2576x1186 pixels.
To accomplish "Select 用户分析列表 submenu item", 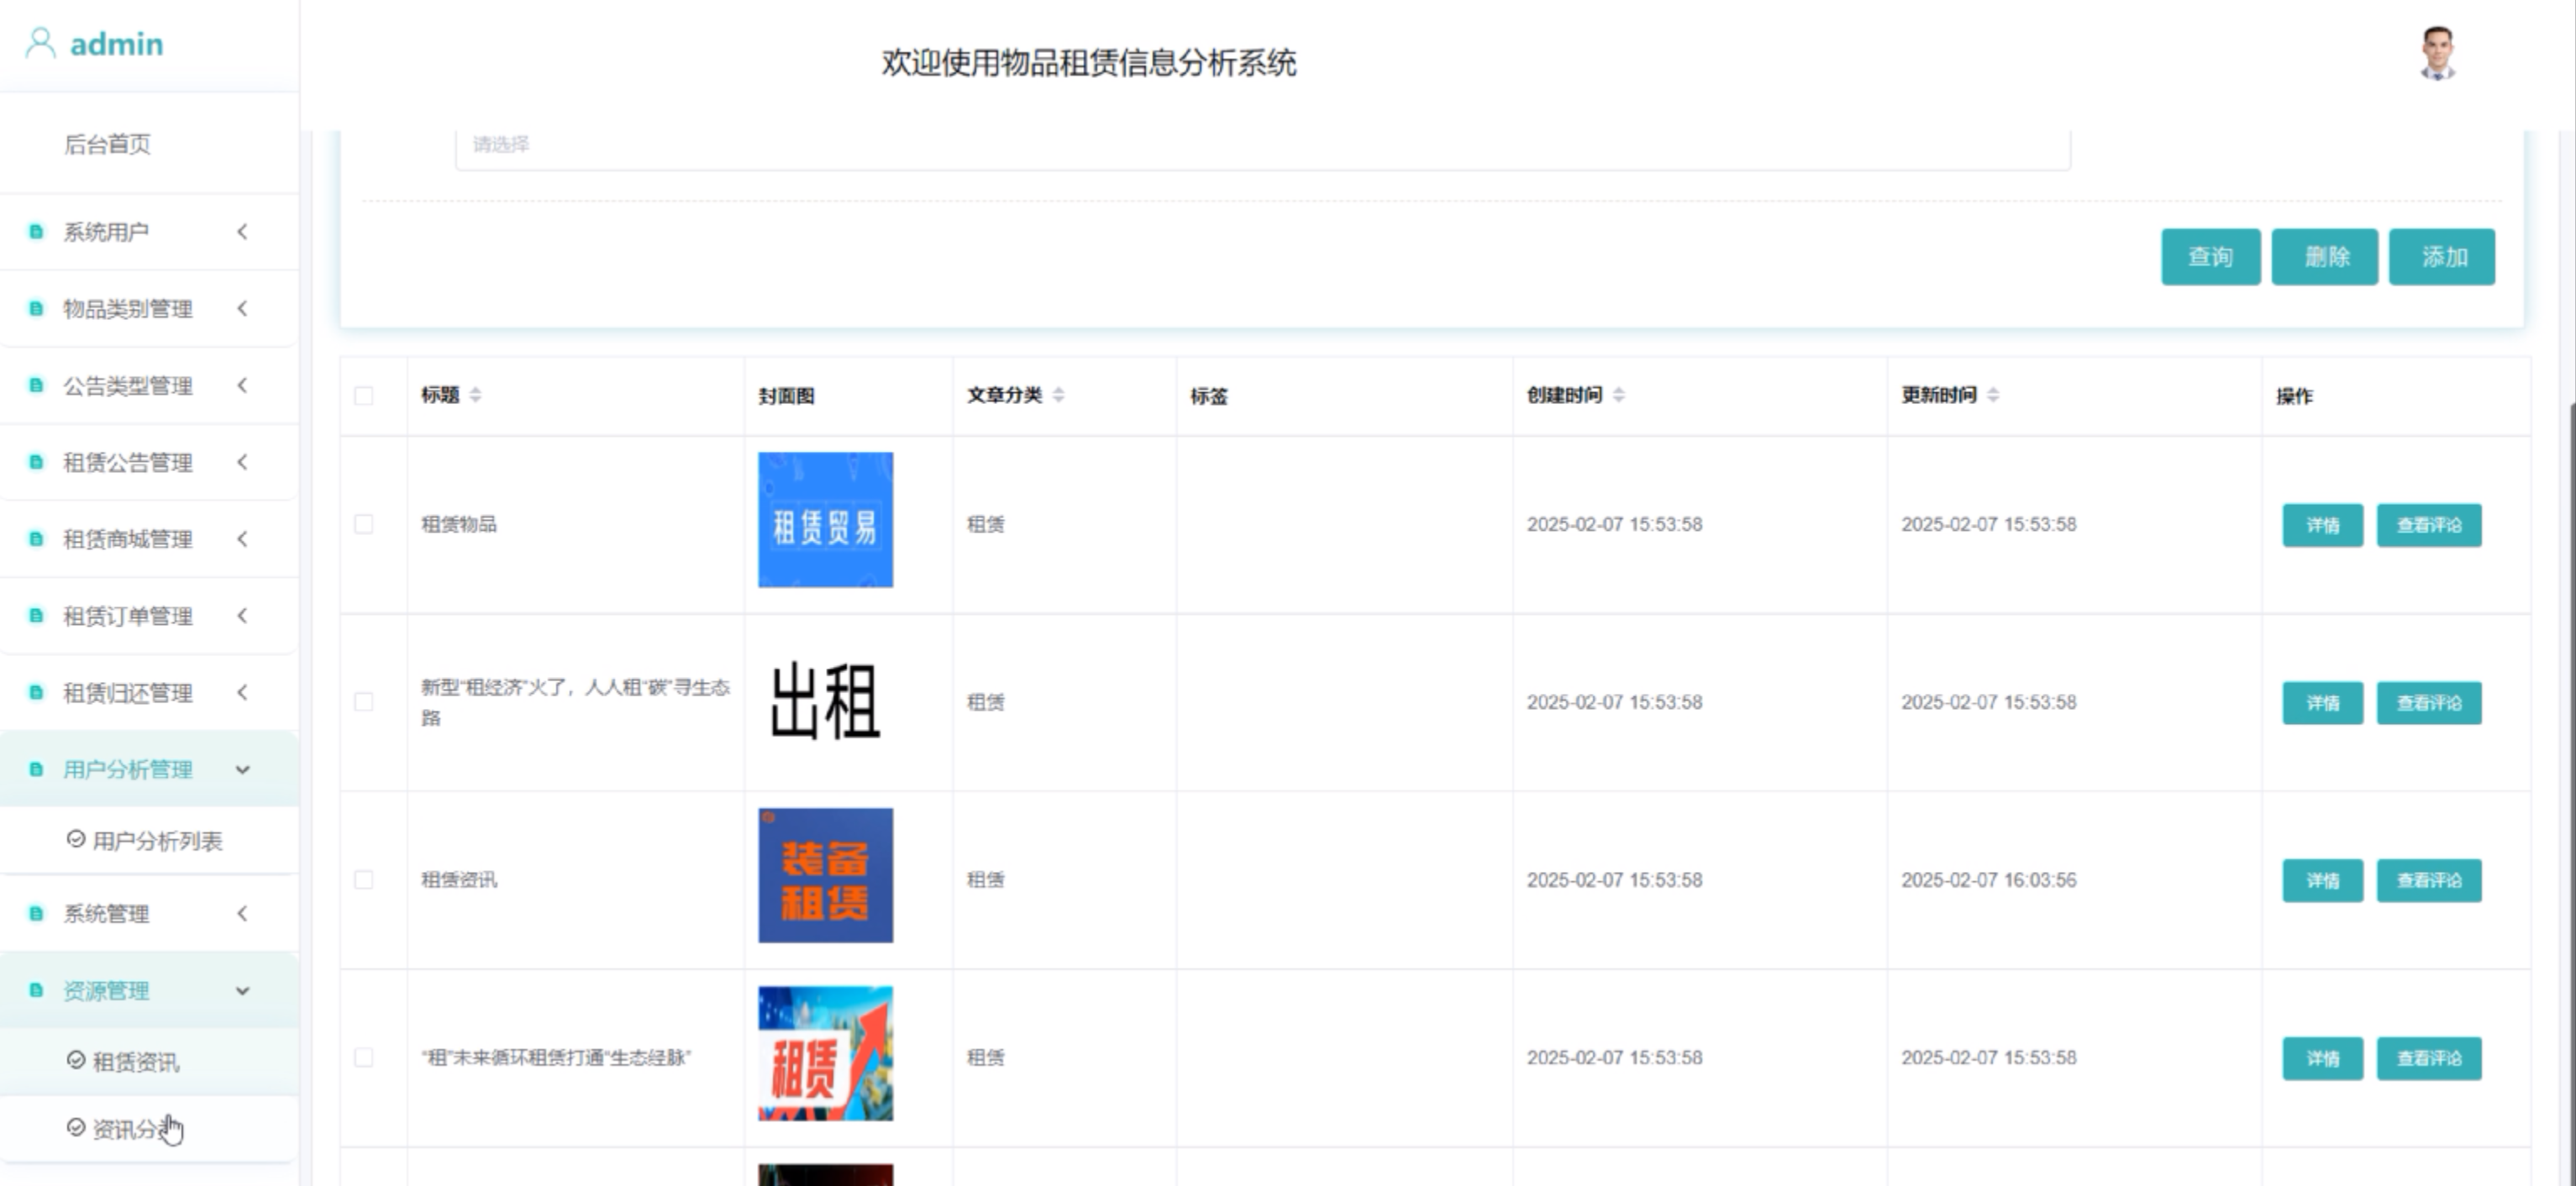I will click(157, 841).
